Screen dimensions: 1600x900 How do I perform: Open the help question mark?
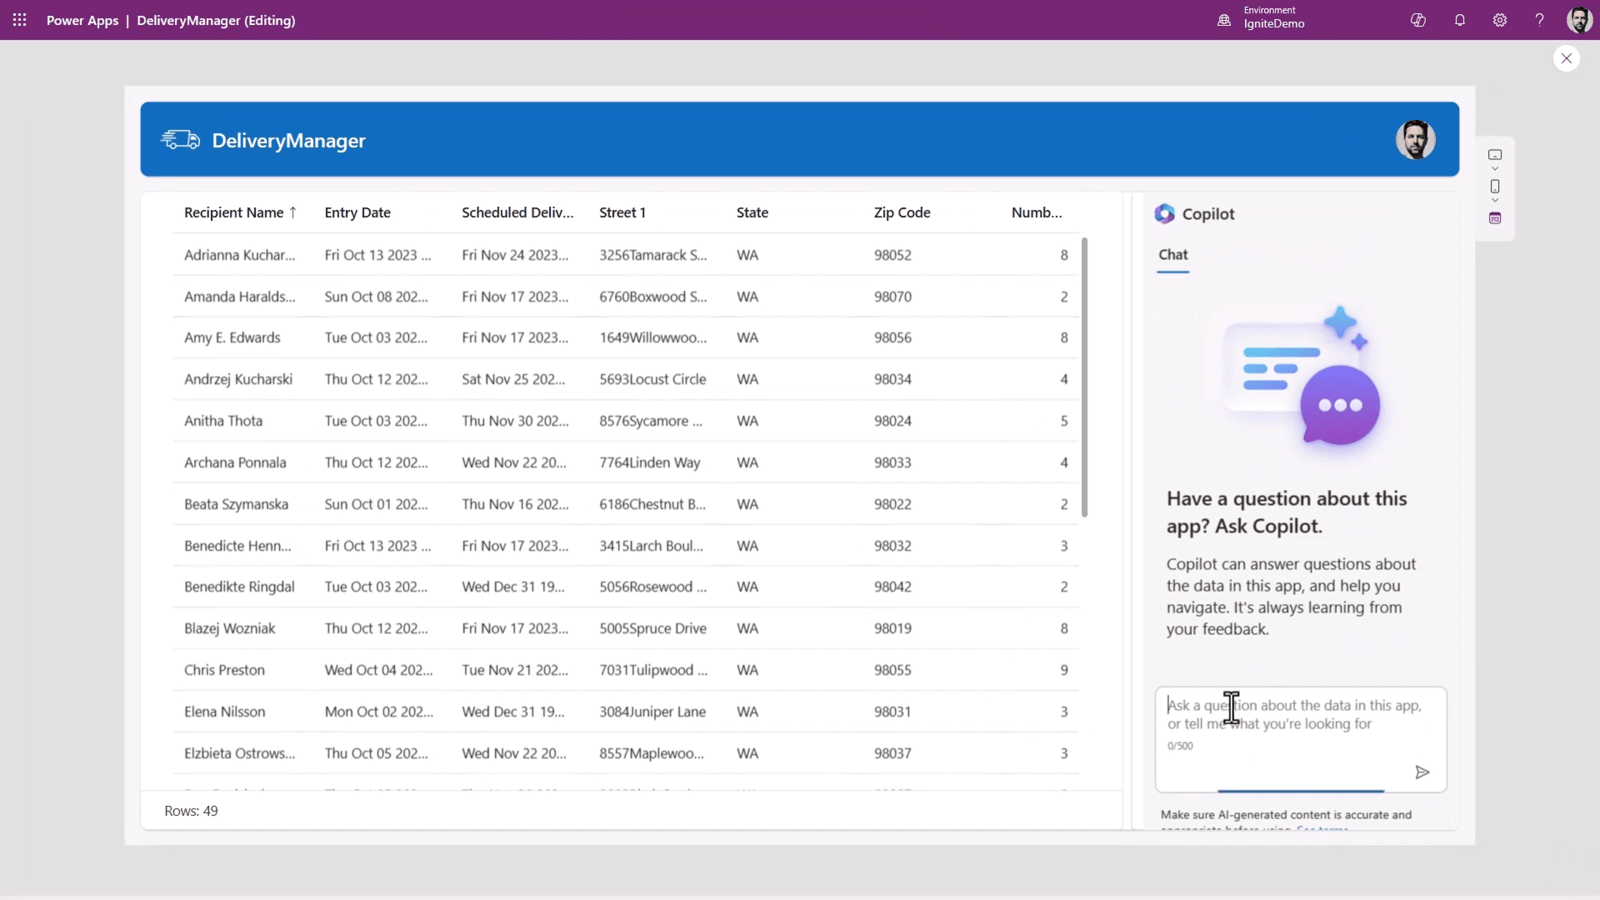1540,20
